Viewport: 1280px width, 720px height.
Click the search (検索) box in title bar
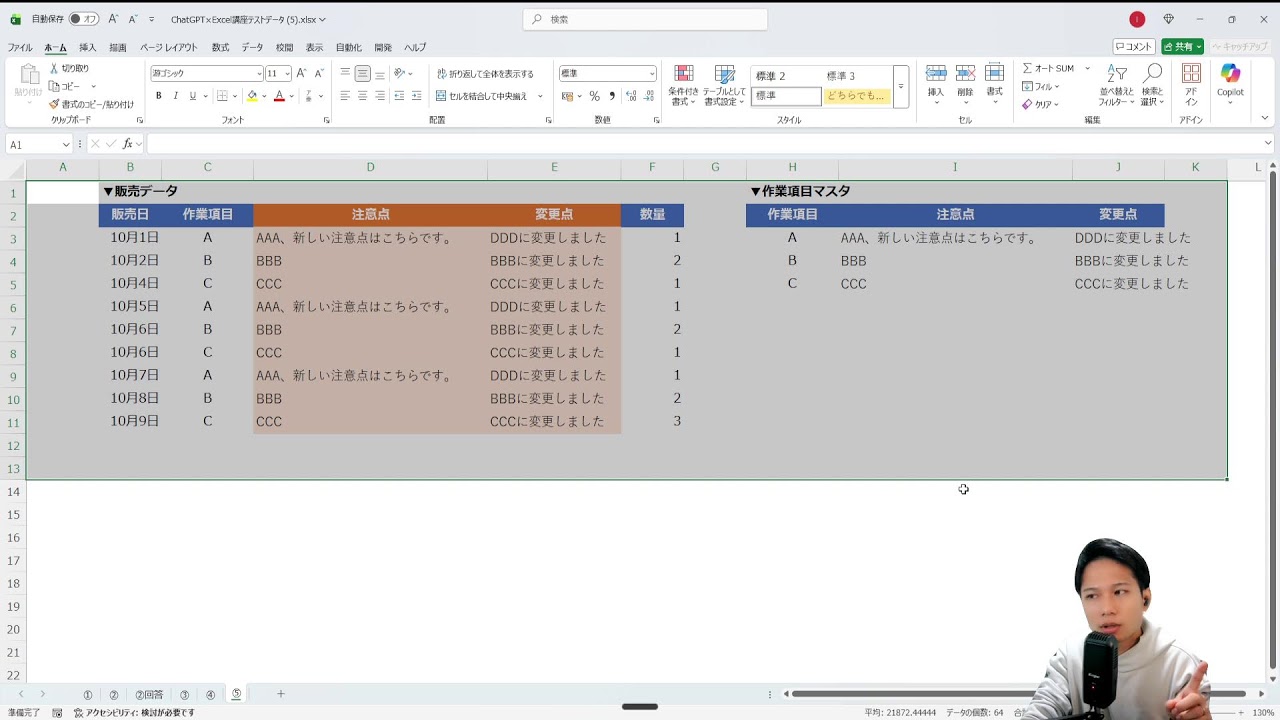pyautogui.click(x=645, y=19)
